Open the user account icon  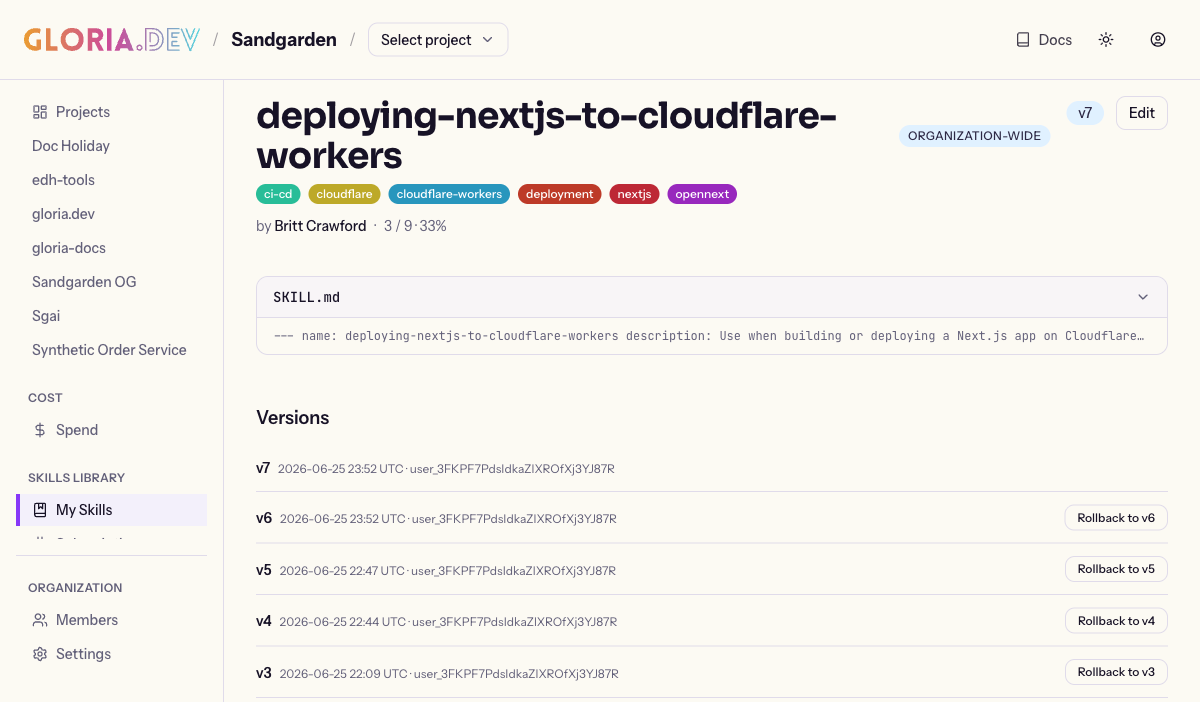click(1158, 40)
